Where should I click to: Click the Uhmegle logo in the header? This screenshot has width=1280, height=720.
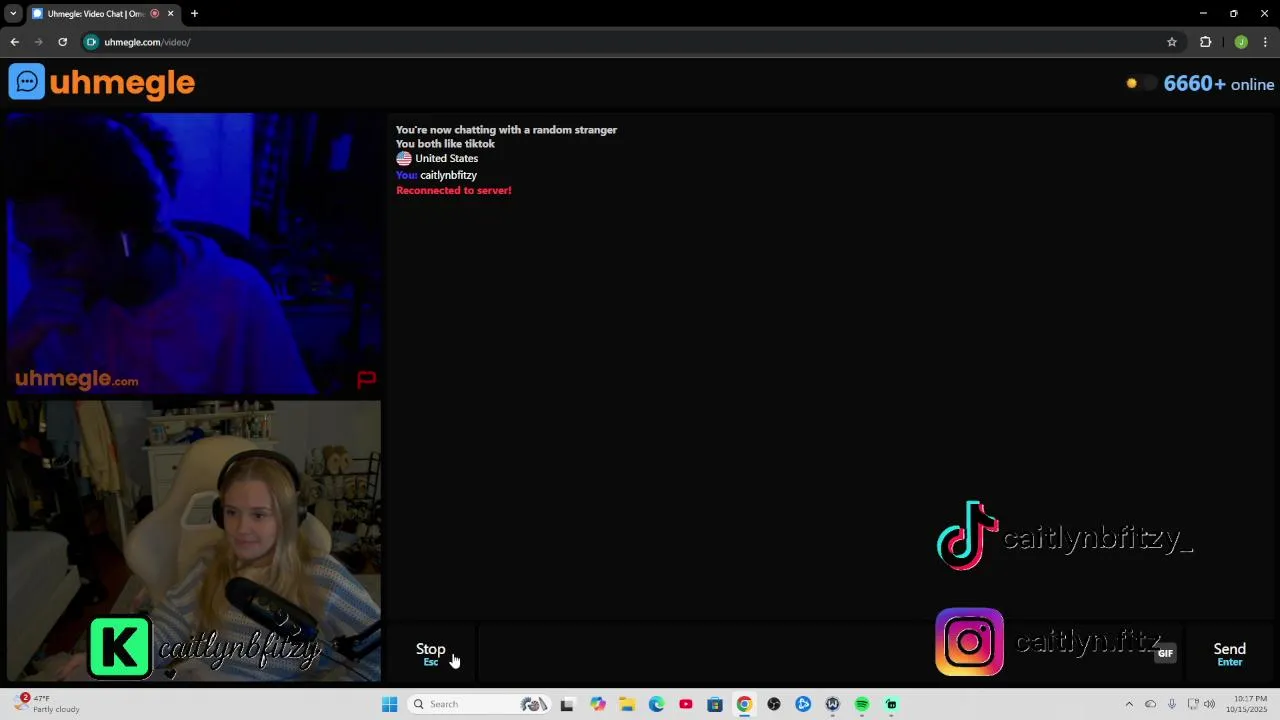click(102, 82)
